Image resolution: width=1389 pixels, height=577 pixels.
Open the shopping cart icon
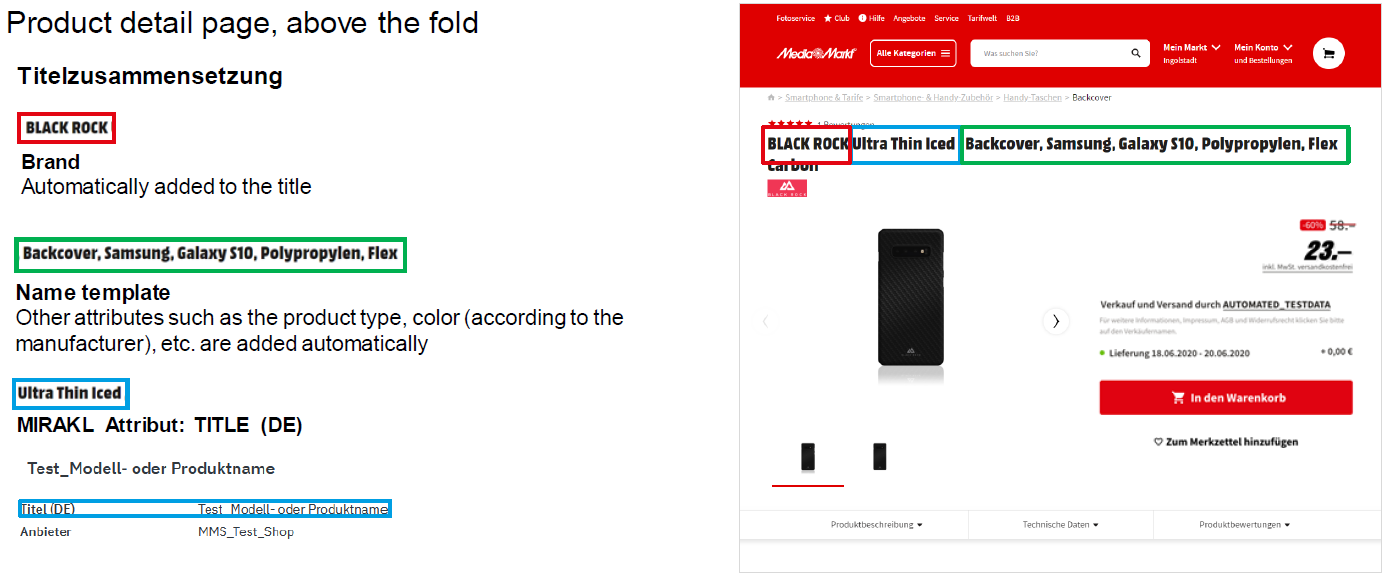coord(1329,54)
